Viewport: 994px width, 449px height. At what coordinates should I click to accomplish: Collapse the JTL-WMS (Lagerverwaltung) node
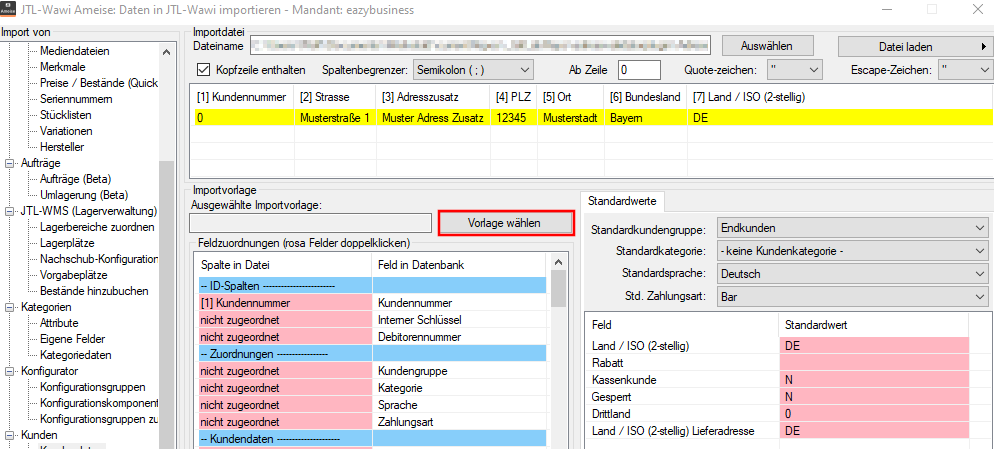pos(10,211)
